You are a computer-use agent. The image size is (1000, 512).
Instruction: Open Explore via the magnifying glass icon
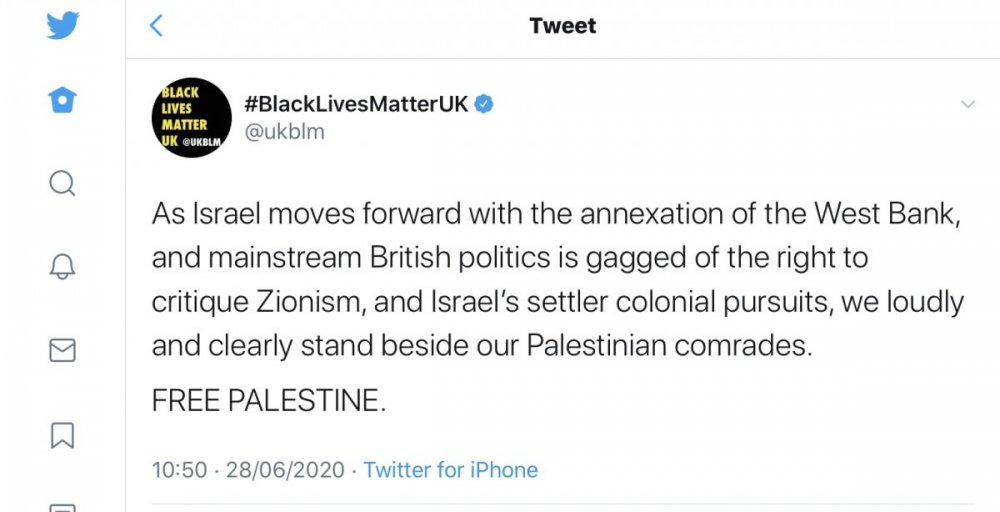[x=62, y=183]
